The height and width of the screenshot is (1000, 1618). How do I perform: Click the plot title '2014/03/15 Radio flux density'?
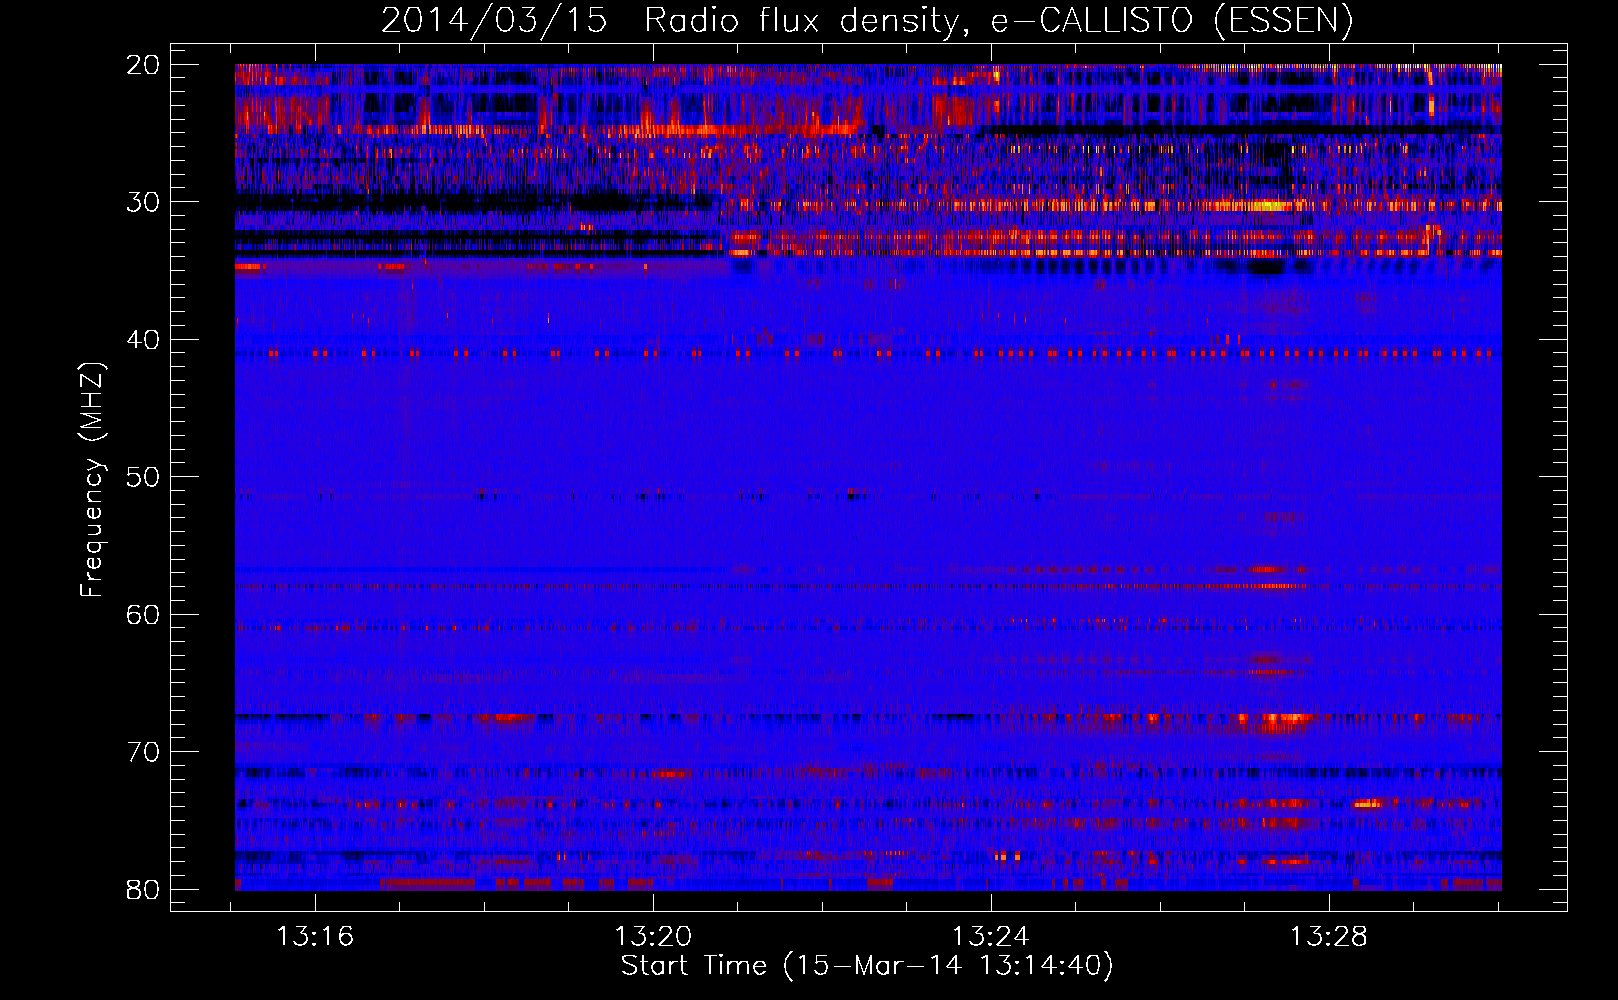click(x=867, y=20)
